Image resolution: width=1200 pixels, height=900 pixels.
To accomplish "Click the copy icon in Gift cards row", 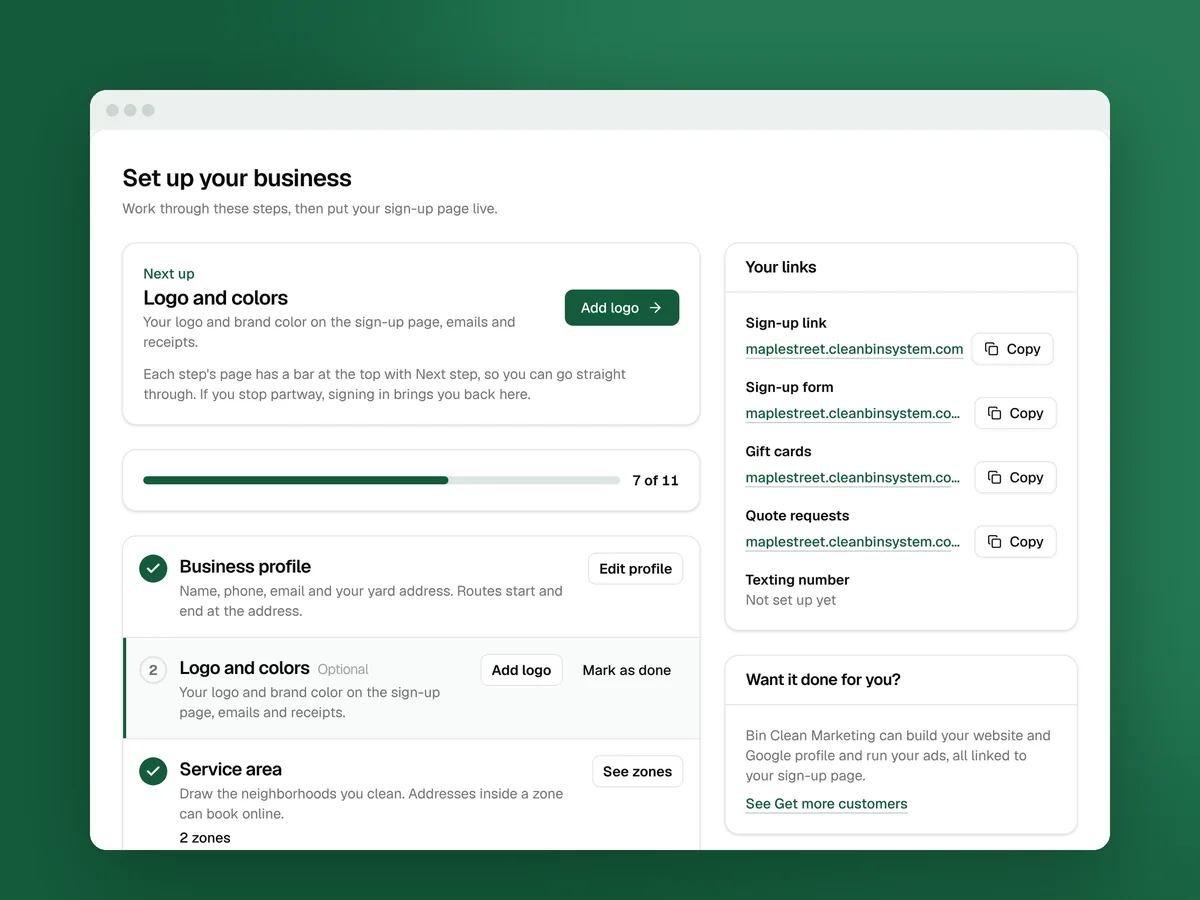I will point(994,477).
